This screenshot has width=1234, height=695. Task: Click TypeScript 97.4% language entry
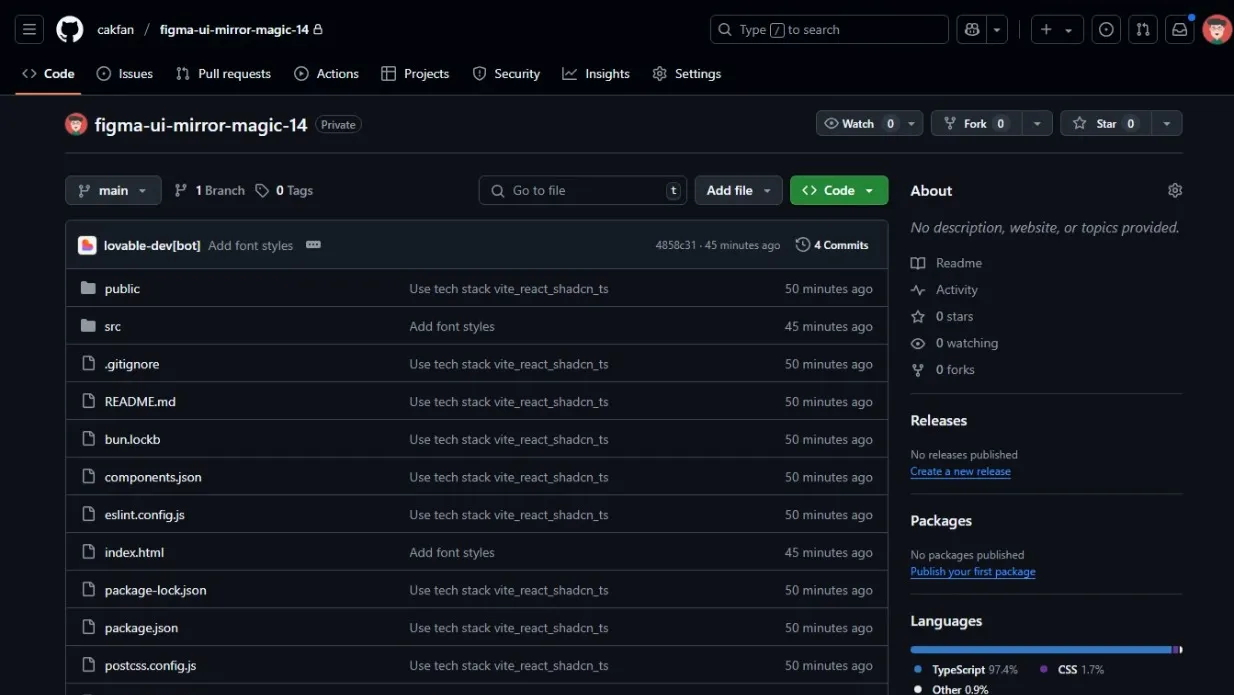click(965, 670)
